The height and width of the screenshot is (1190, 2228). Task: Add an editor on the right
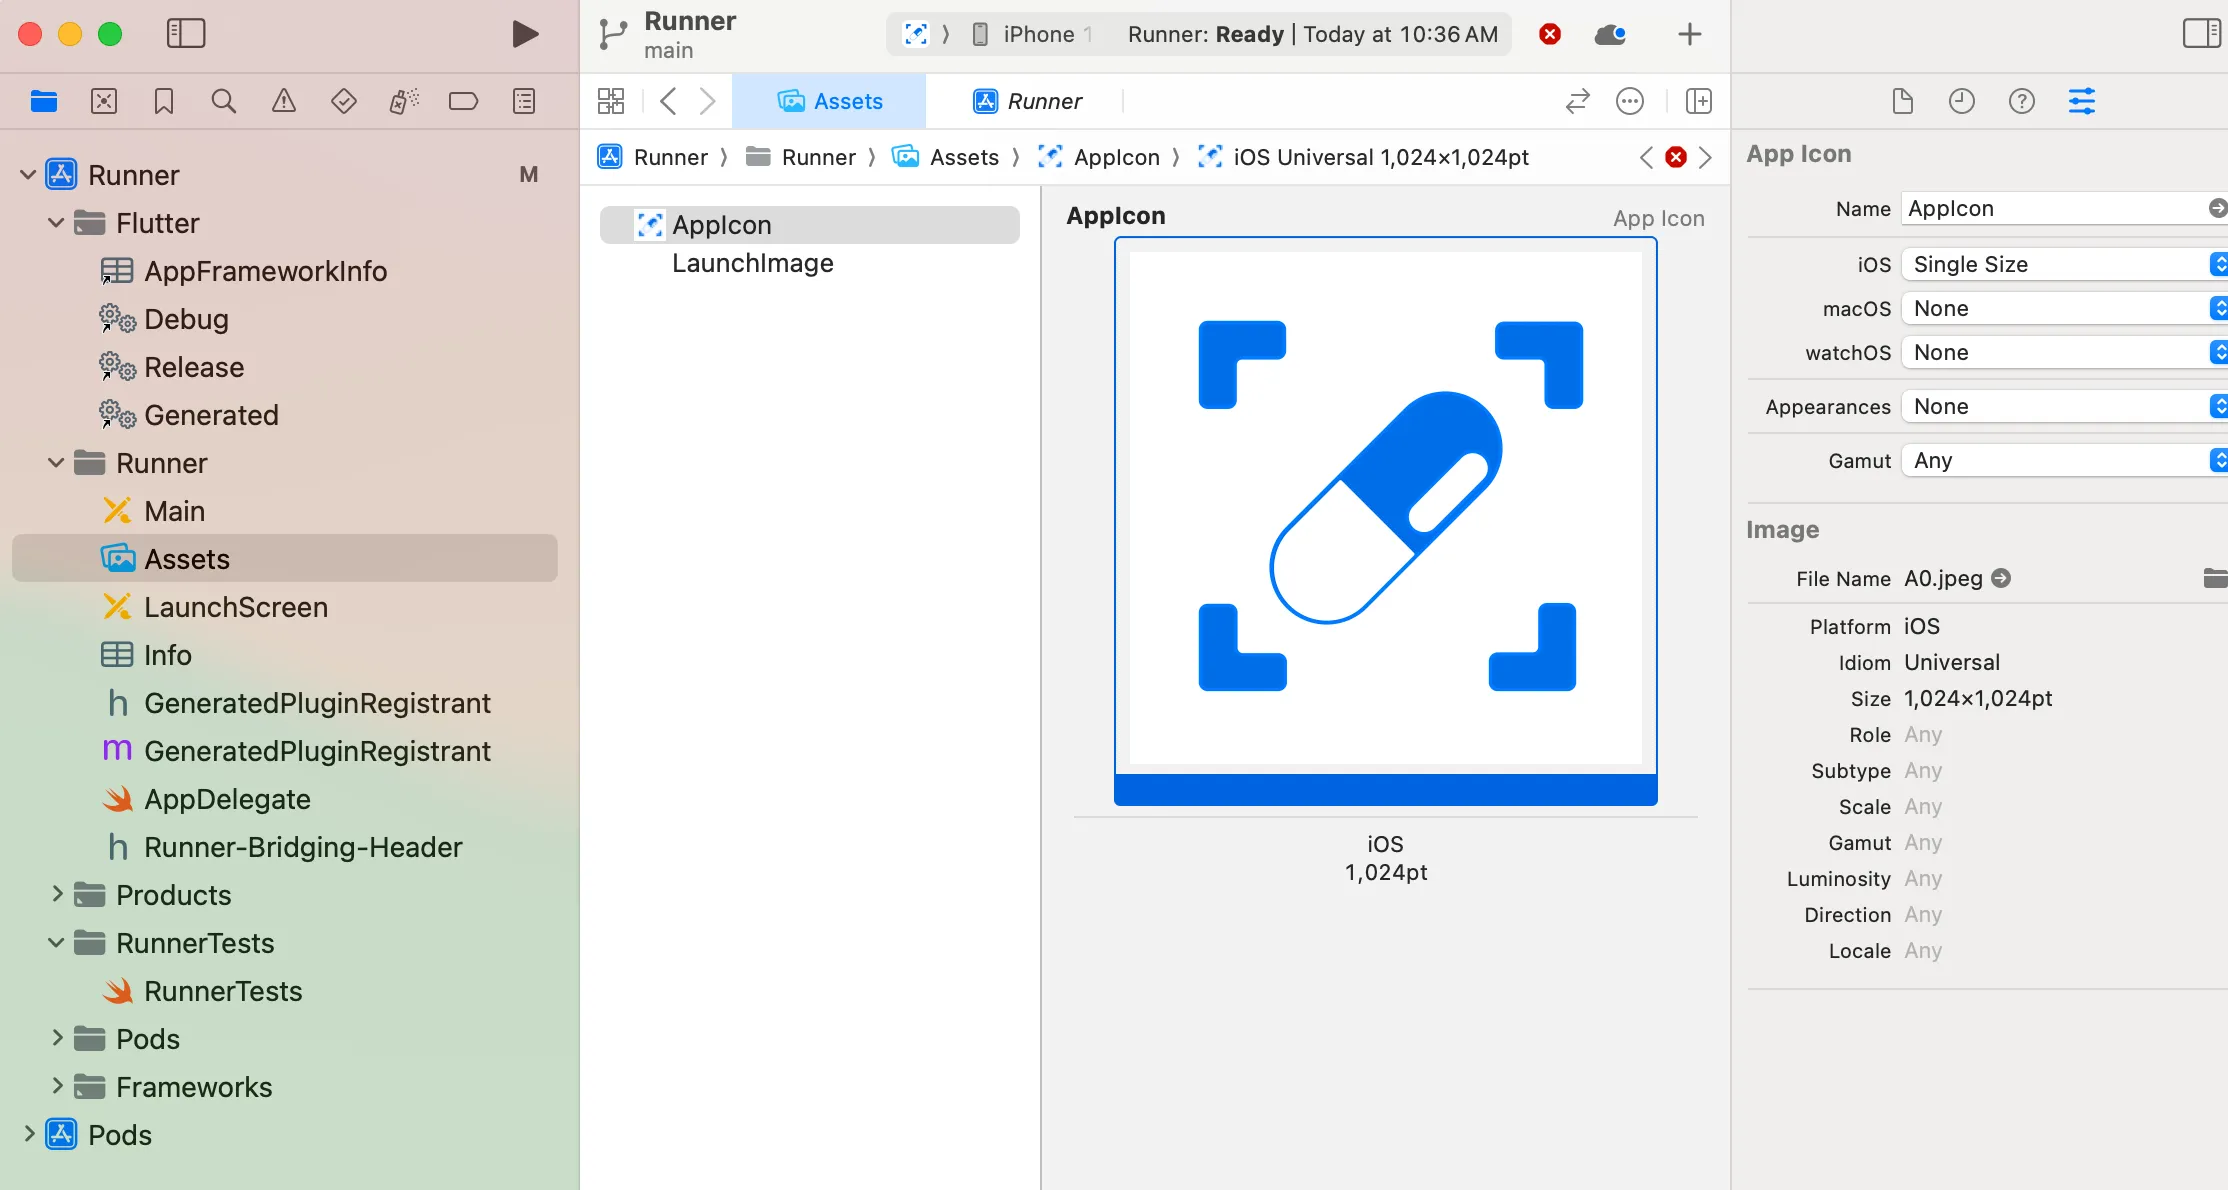1698,101
